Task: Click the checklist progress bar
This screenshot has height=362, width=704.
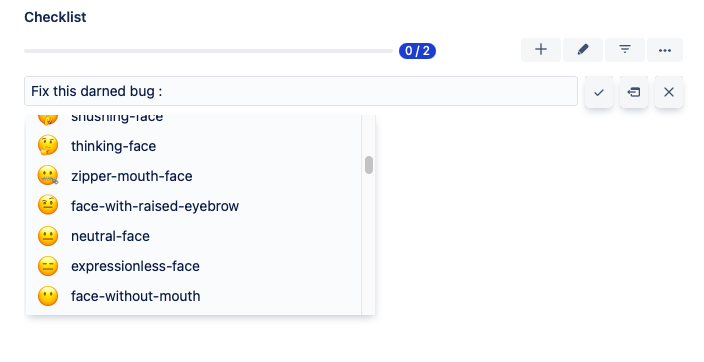Action: [x=208, y=51]
